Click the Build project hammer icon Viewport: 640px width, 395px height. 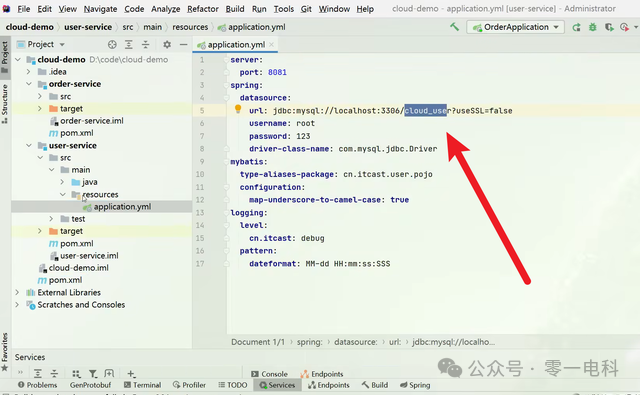(454, 27)
